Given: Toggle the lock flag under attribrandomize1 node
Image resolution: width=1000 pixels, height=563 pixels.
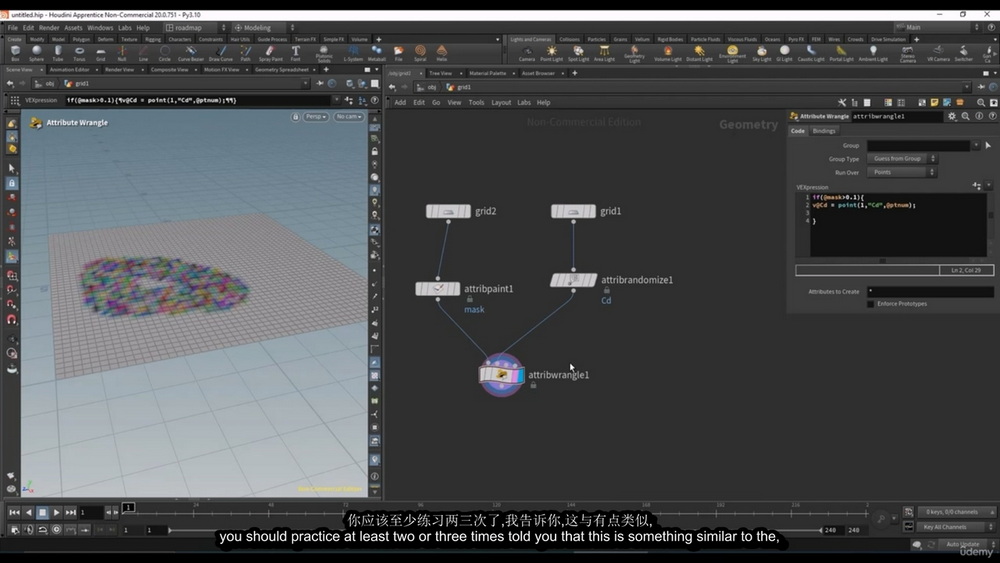Looking at the screenshot, I should click(607, 290).
